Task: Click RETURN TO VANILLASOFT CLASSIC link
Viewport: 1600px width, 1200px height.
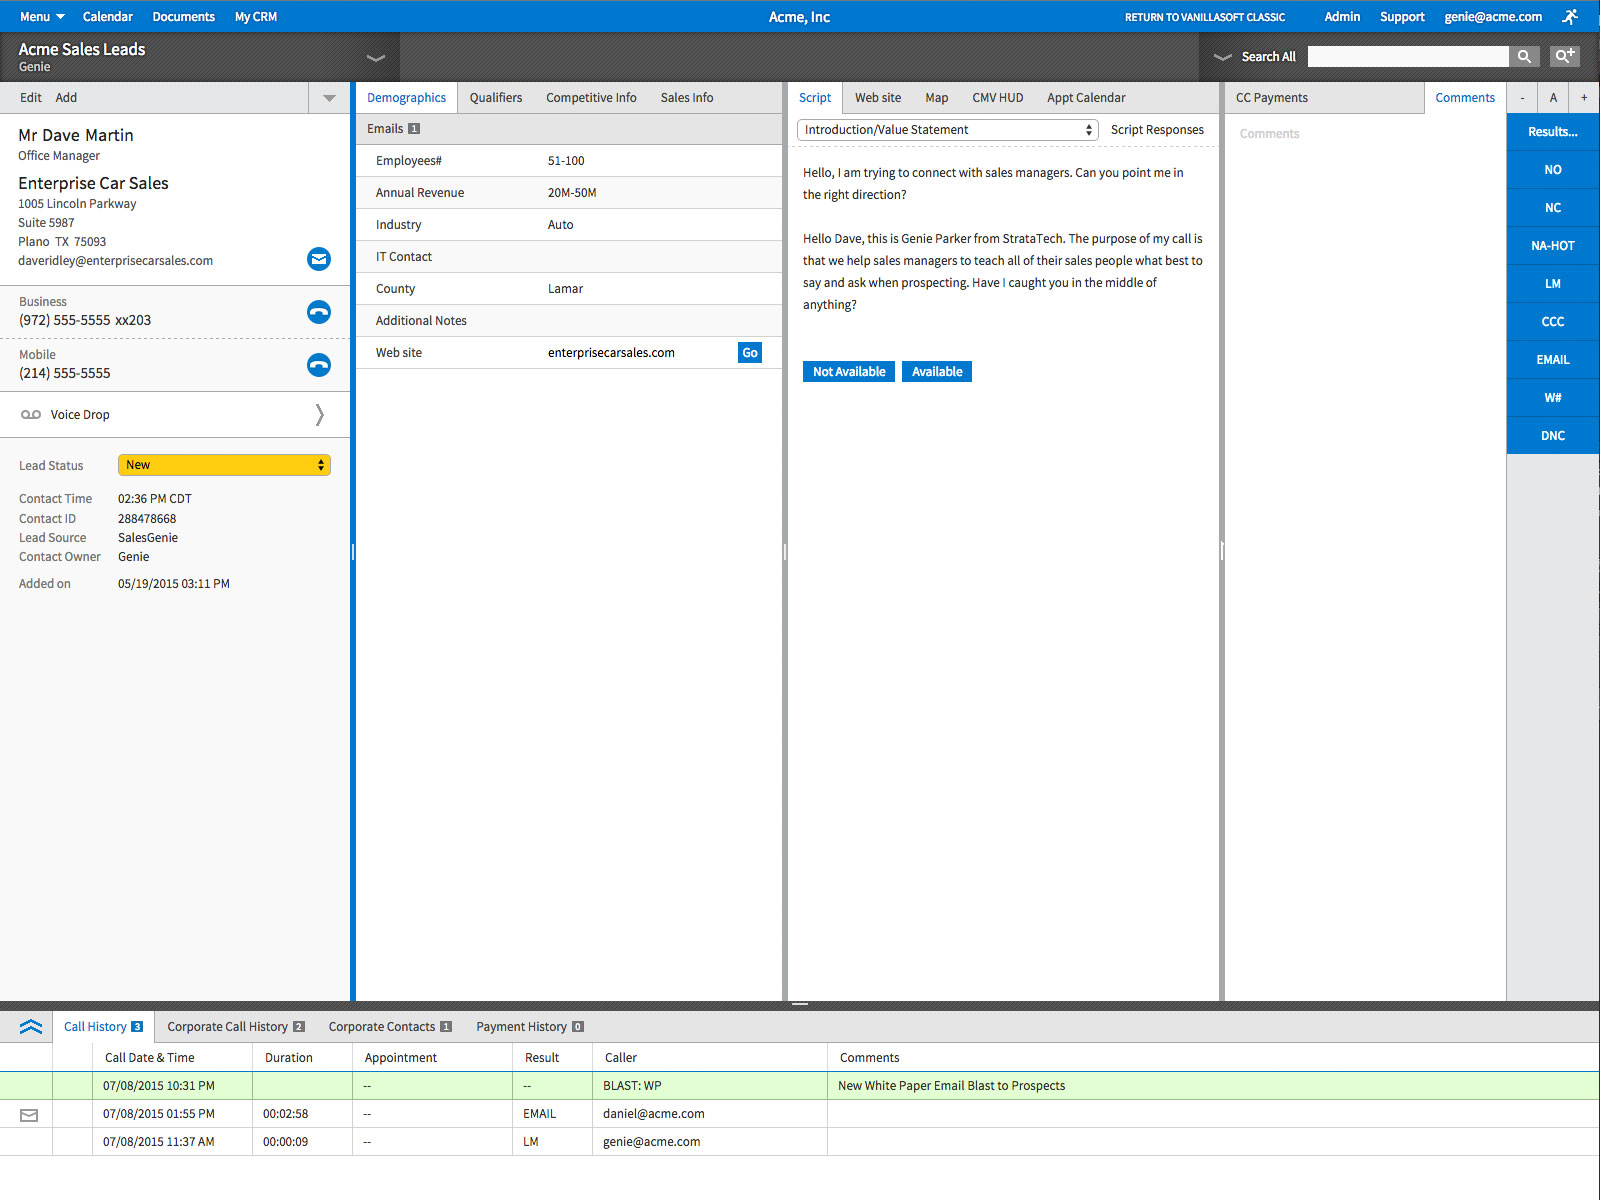Action: coord(1204,16)
